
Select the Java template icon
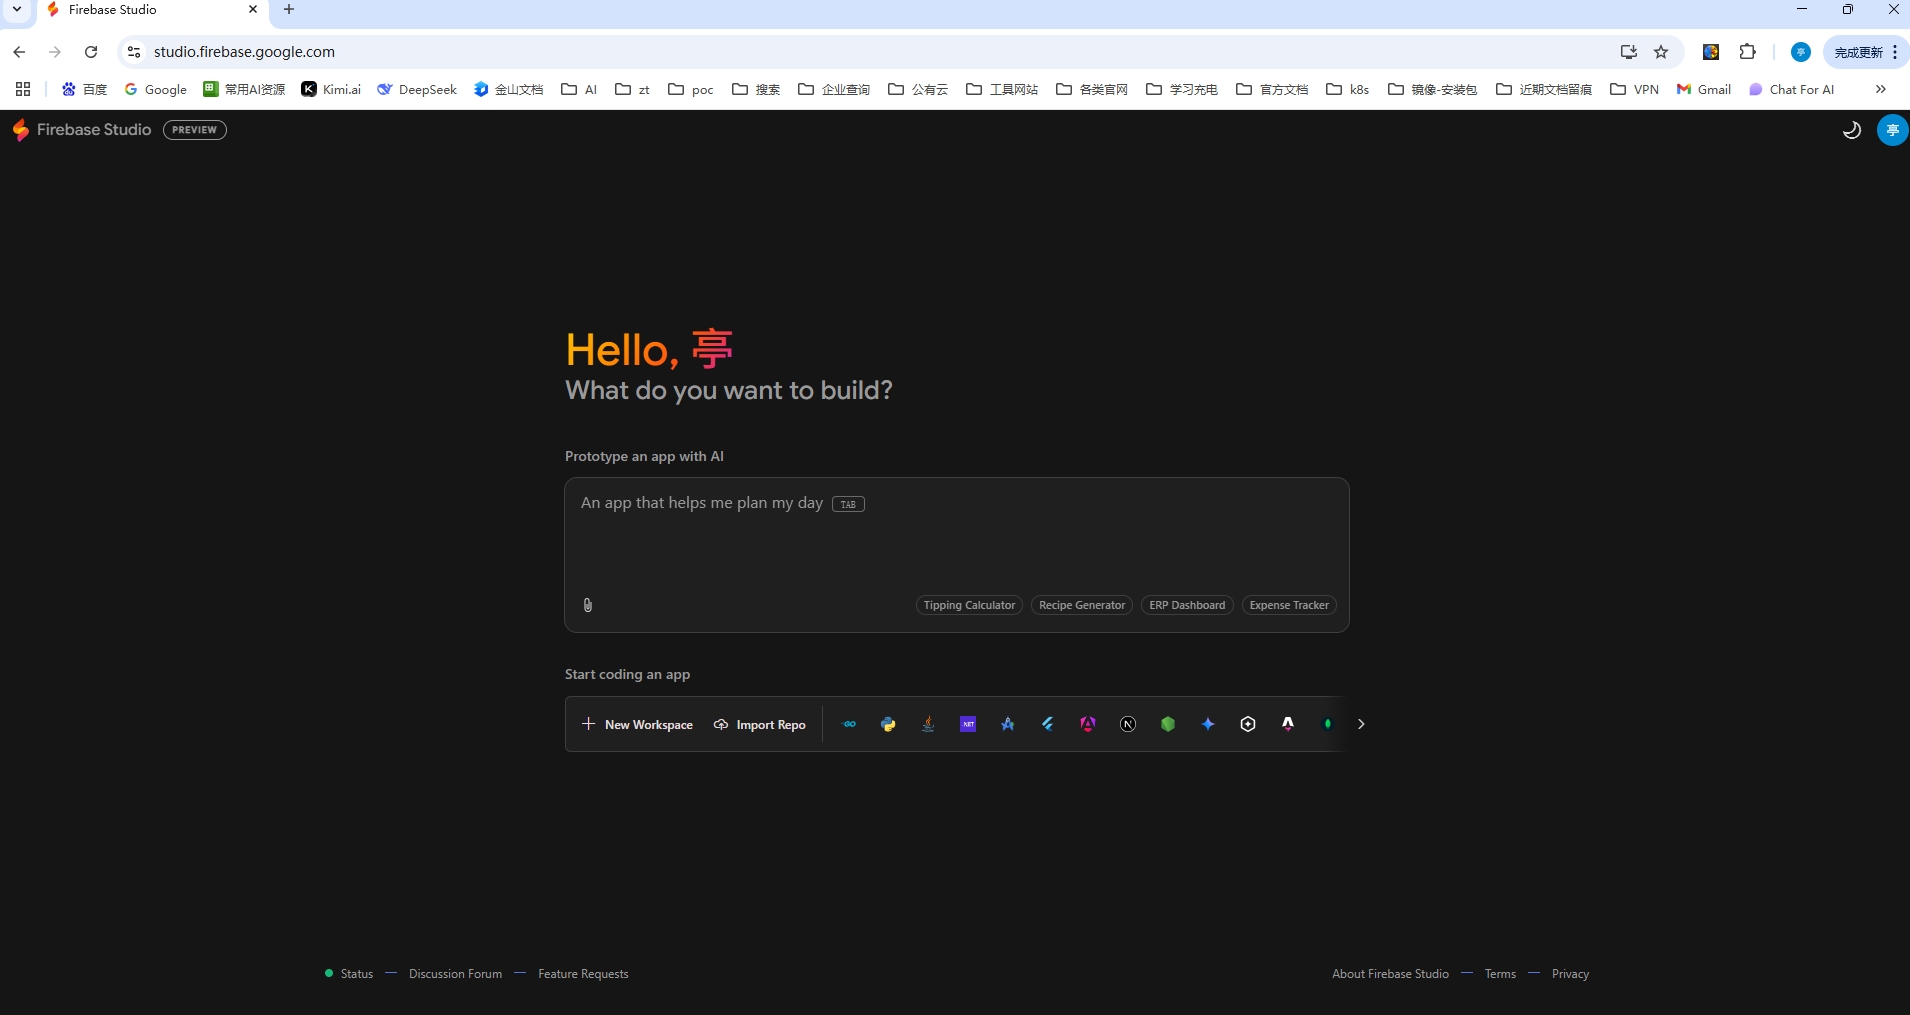coord(928,724)
